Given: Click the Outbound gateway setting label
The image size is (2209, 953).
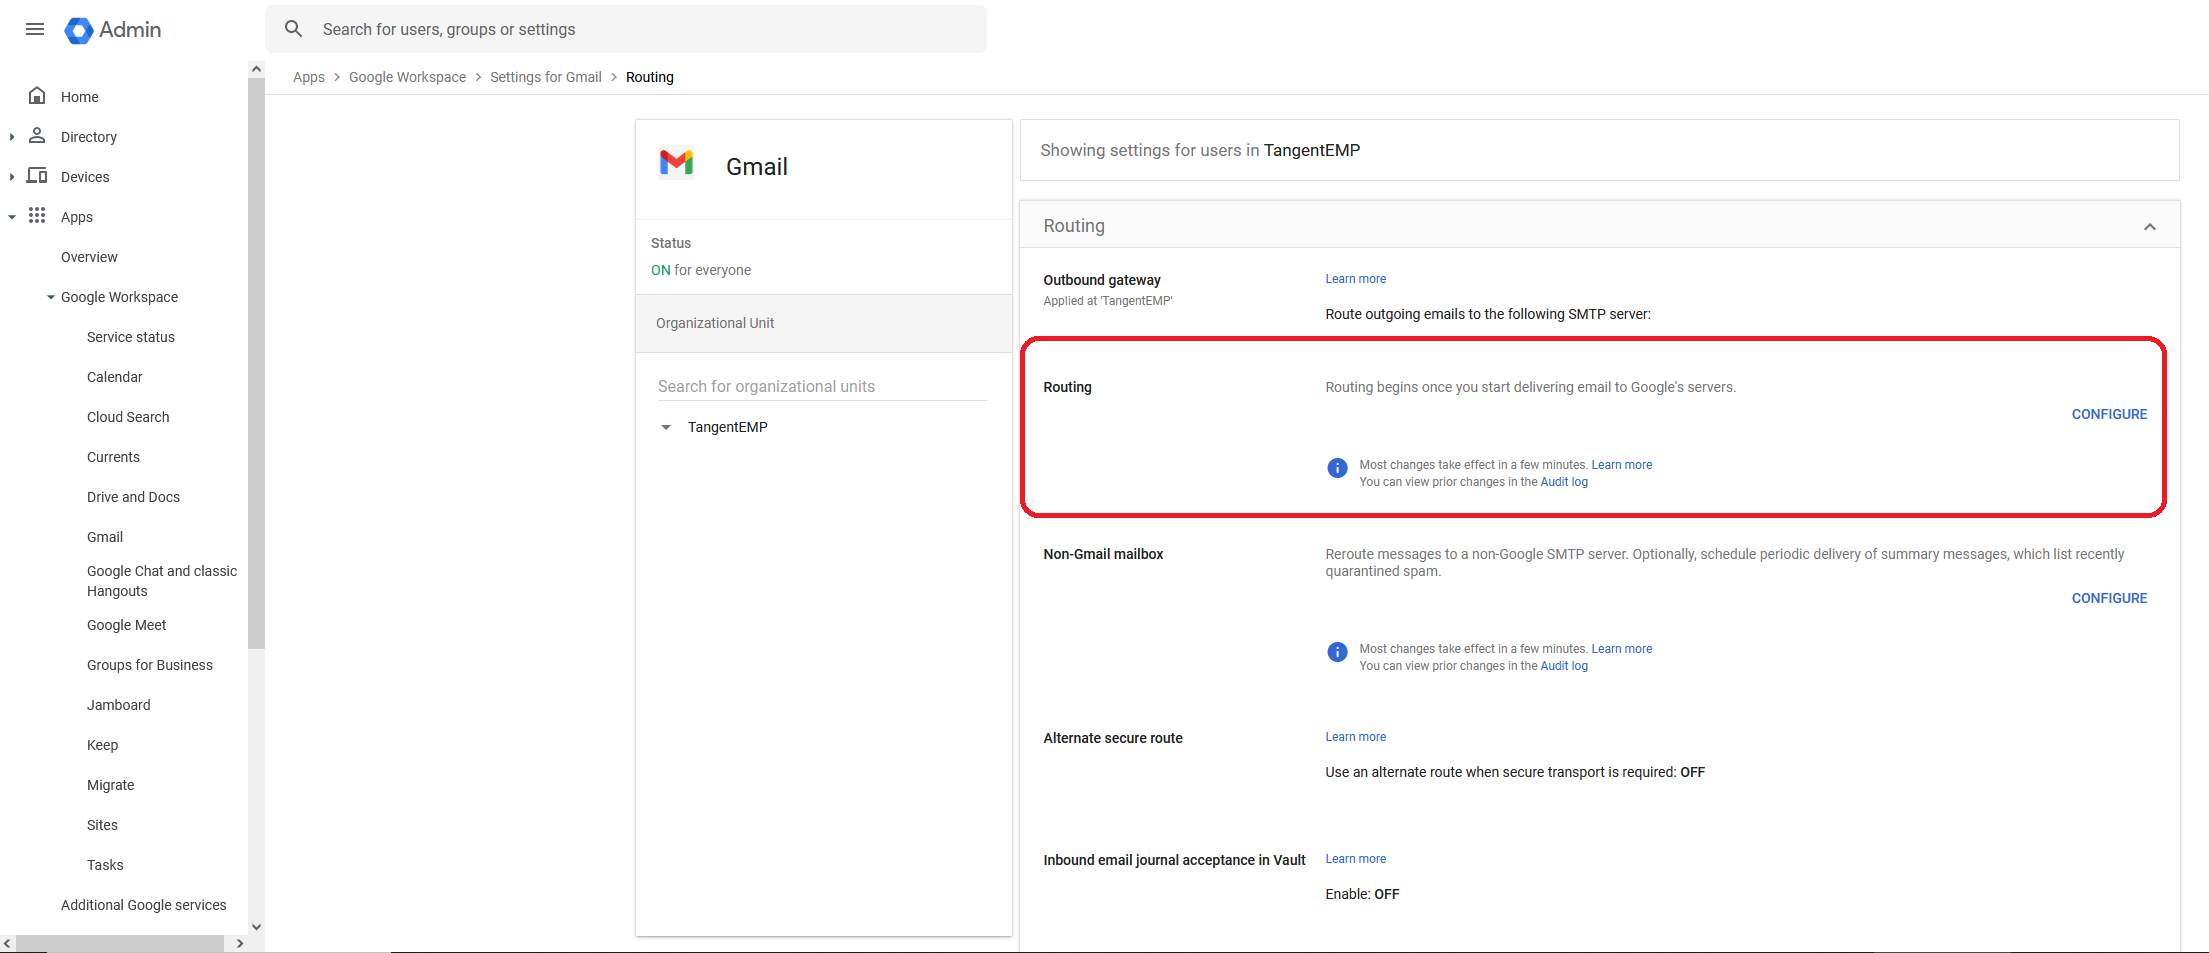Looking at the screenshot, I should pos(1102,280).
